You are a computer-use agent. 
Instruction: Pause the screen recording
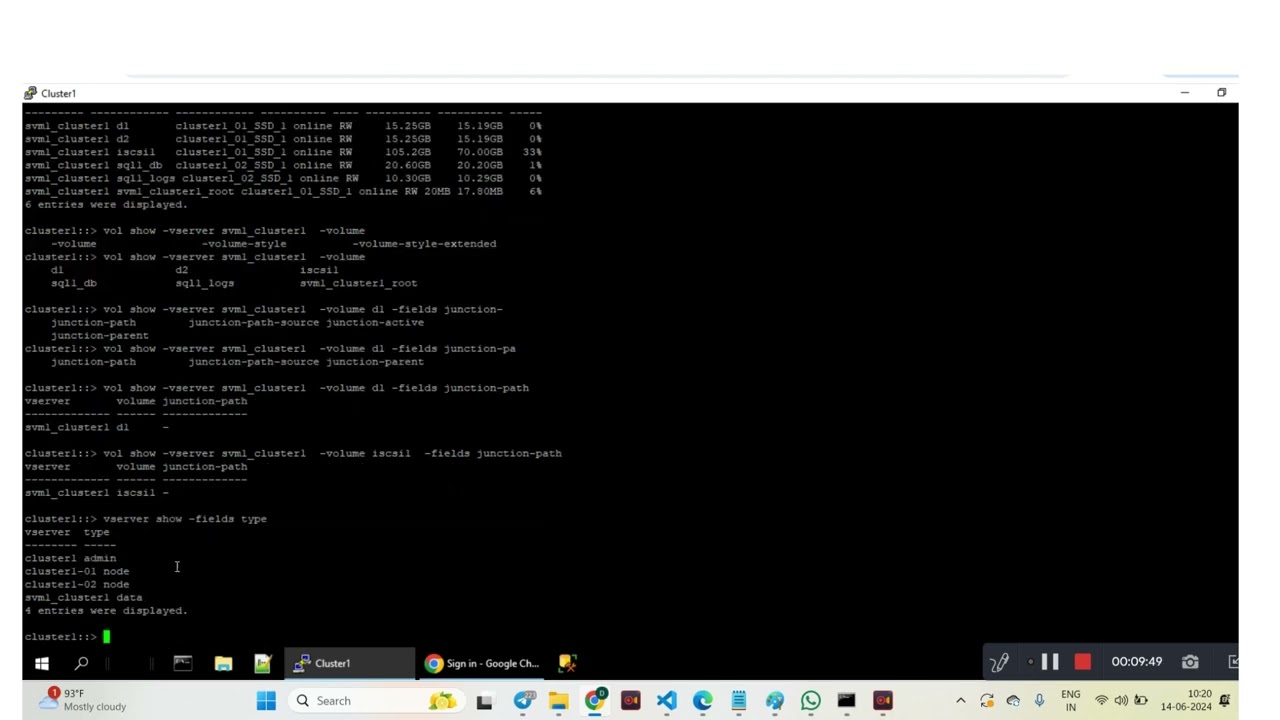click(x=1050, y=661)
